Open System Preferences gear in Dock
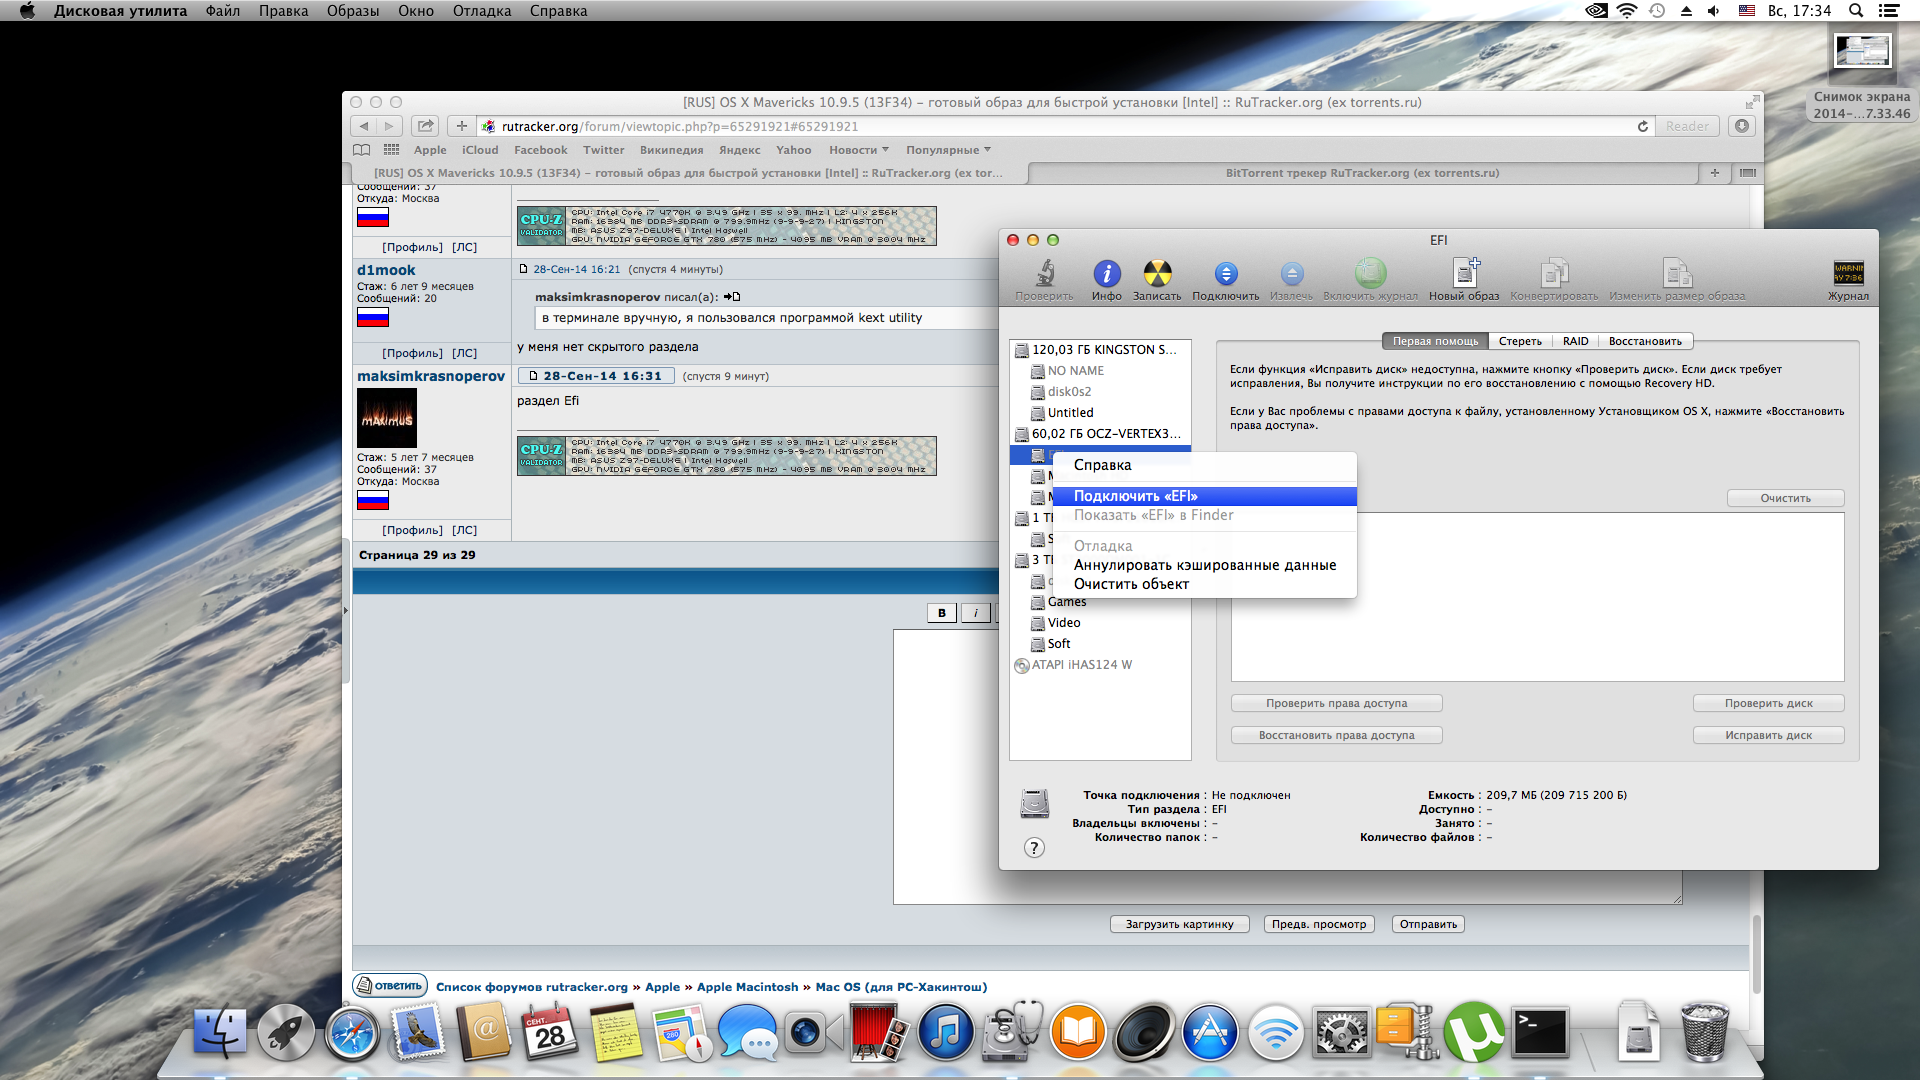The image size is (1920, 1080). (x=1341, y=1033)
